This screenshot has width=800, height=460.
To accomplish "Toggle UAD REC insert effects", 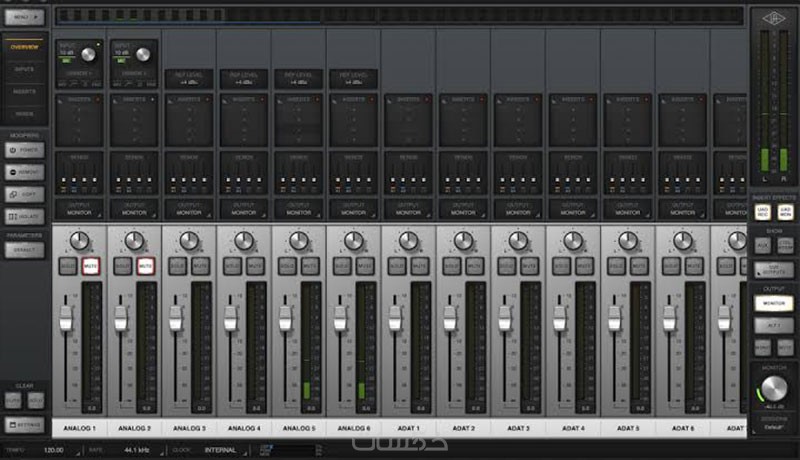I will pyautogui.click(x=763, y=212).
